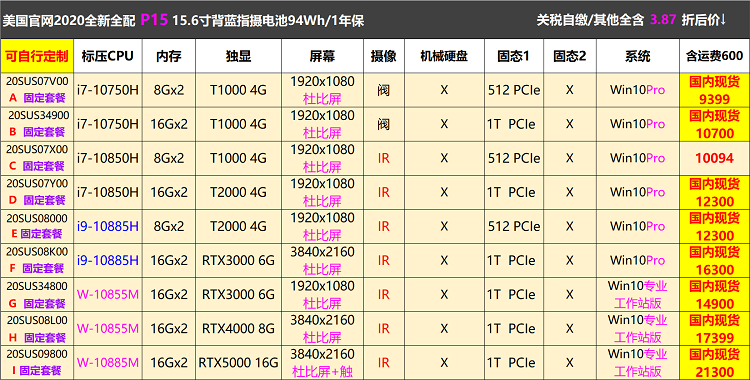Click the price 10094
Viewport: 750px width, 380px height.
(x=715, y=158)
